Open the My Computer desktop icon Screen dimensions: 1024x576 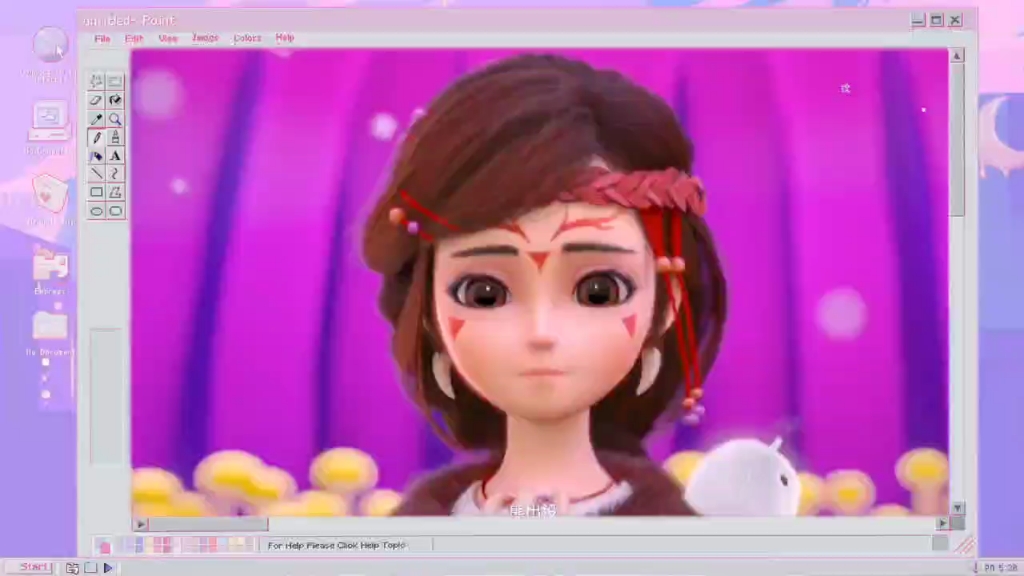(x=48, y=121)
